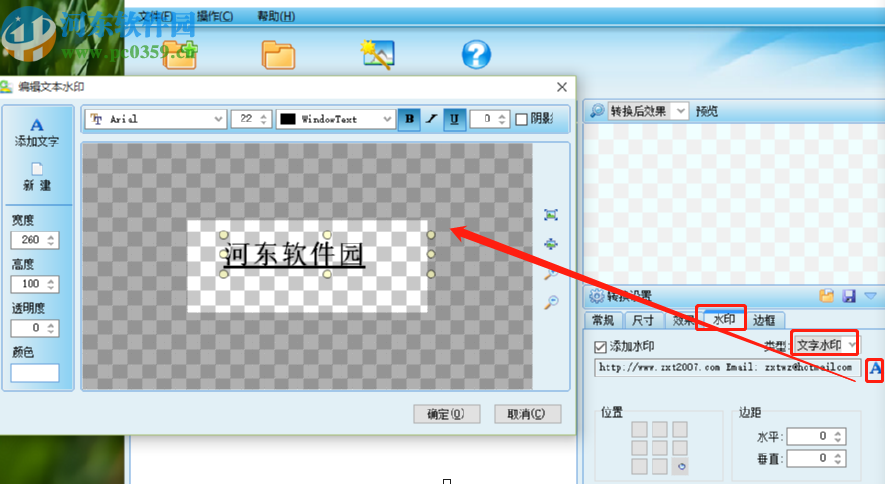Click the 透明度 transparency 0 stepper
Image resolution: width=885 pixels, height=484 pixels.
coord(34,328)
